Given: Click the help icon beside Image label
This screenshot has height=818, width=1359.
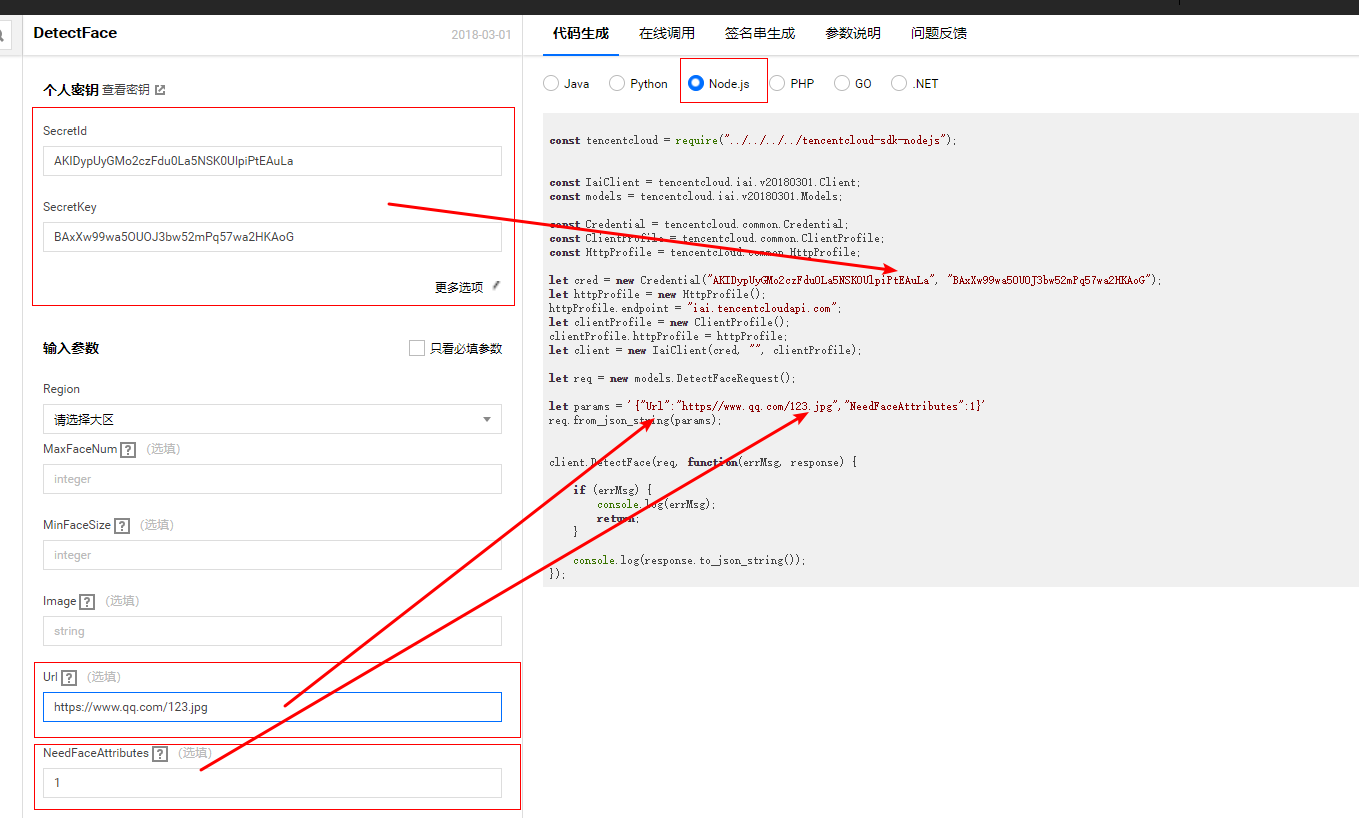Looking at the screenshot, I should coord(87,602).
